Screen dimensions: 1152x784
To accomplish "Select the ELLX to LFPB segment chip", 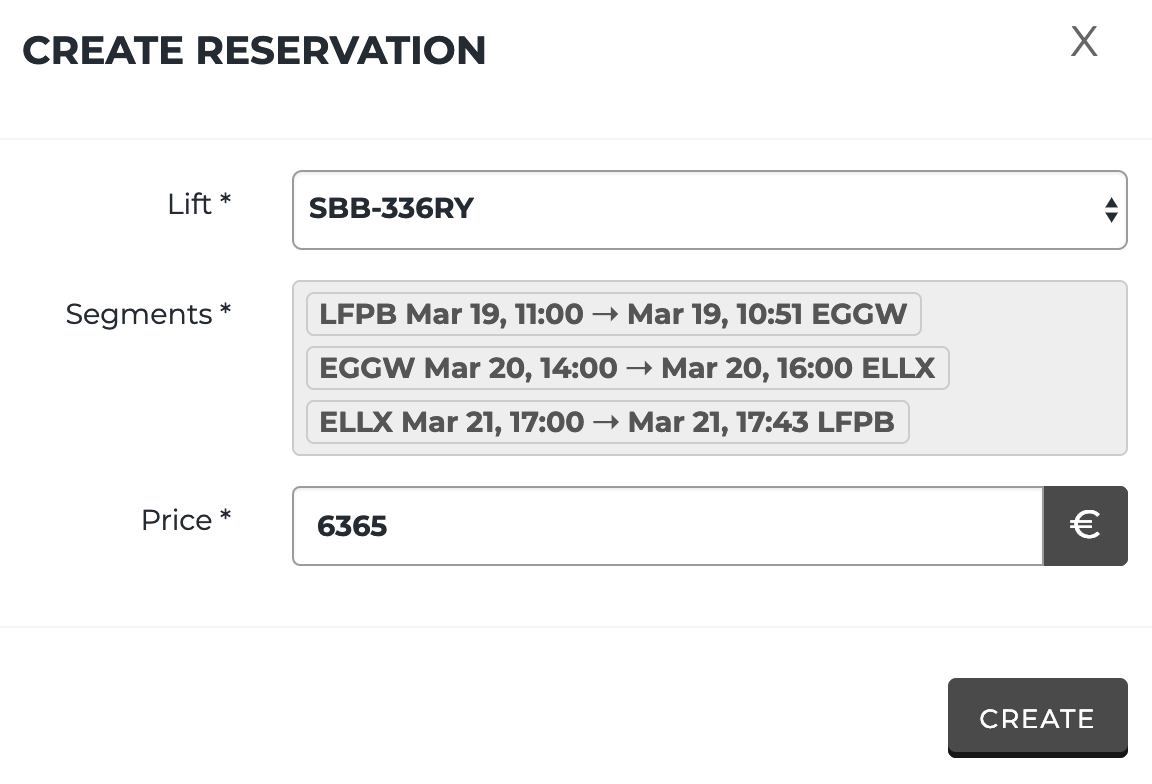I will tap(607, 422).
